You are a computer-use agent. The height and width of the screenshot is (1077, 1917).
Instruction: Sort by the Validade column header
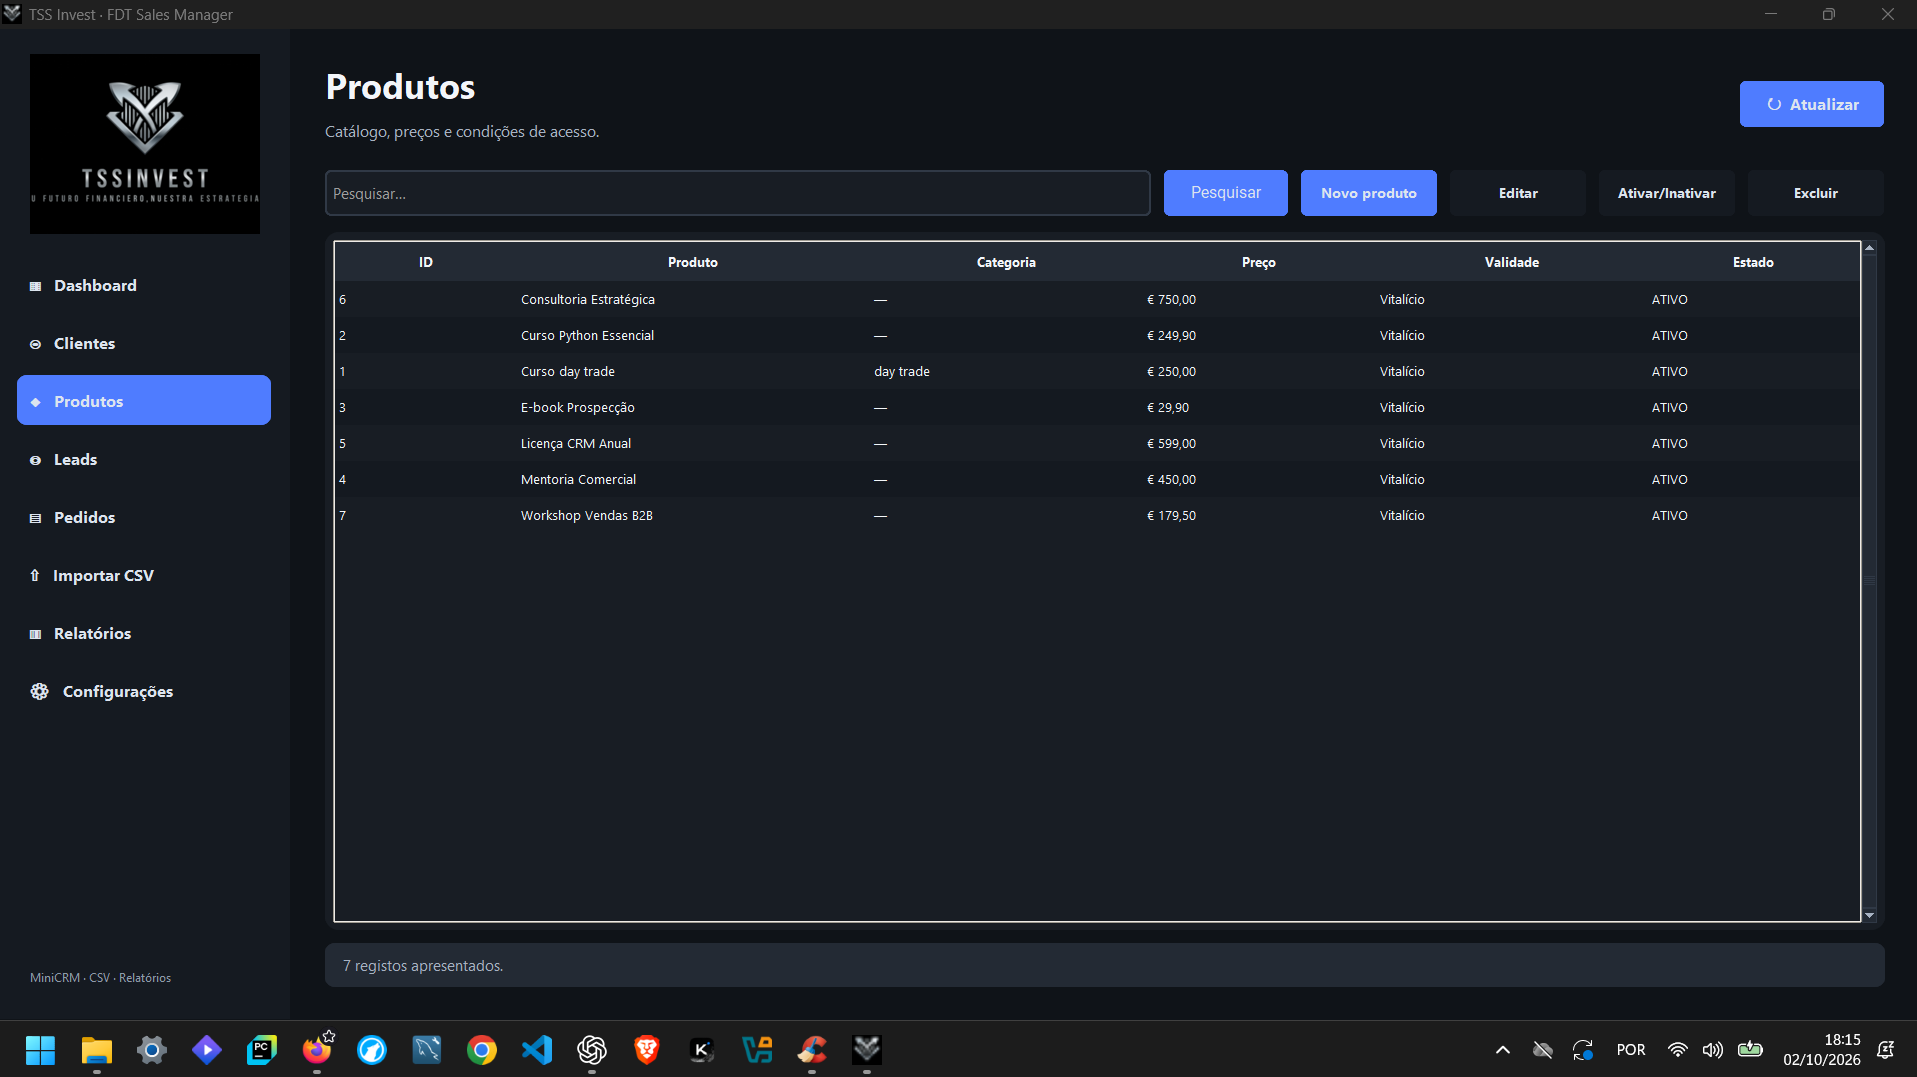coord(1511,262)
